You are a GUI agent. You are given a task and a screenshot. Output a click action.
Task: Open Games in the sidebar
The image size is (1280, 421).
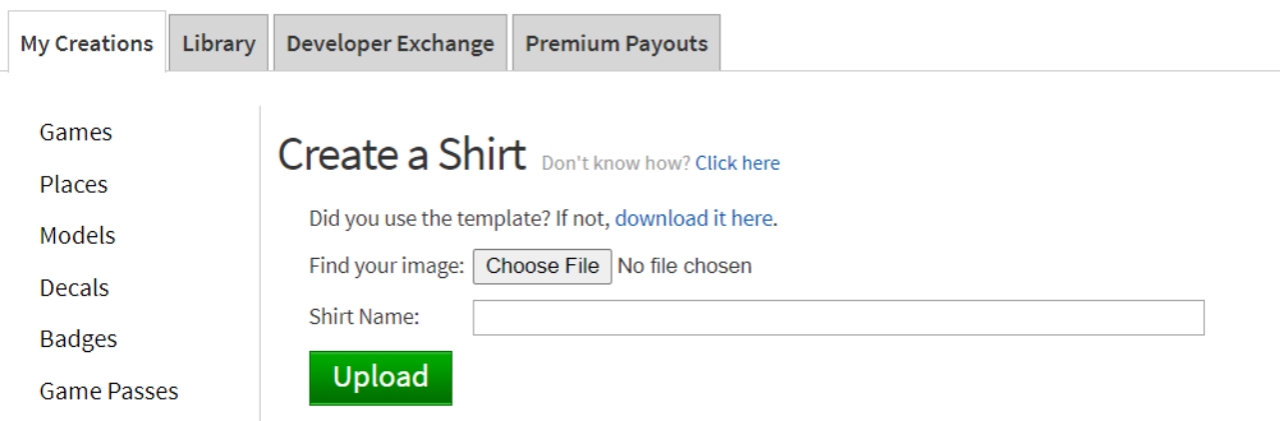[75, 132]
